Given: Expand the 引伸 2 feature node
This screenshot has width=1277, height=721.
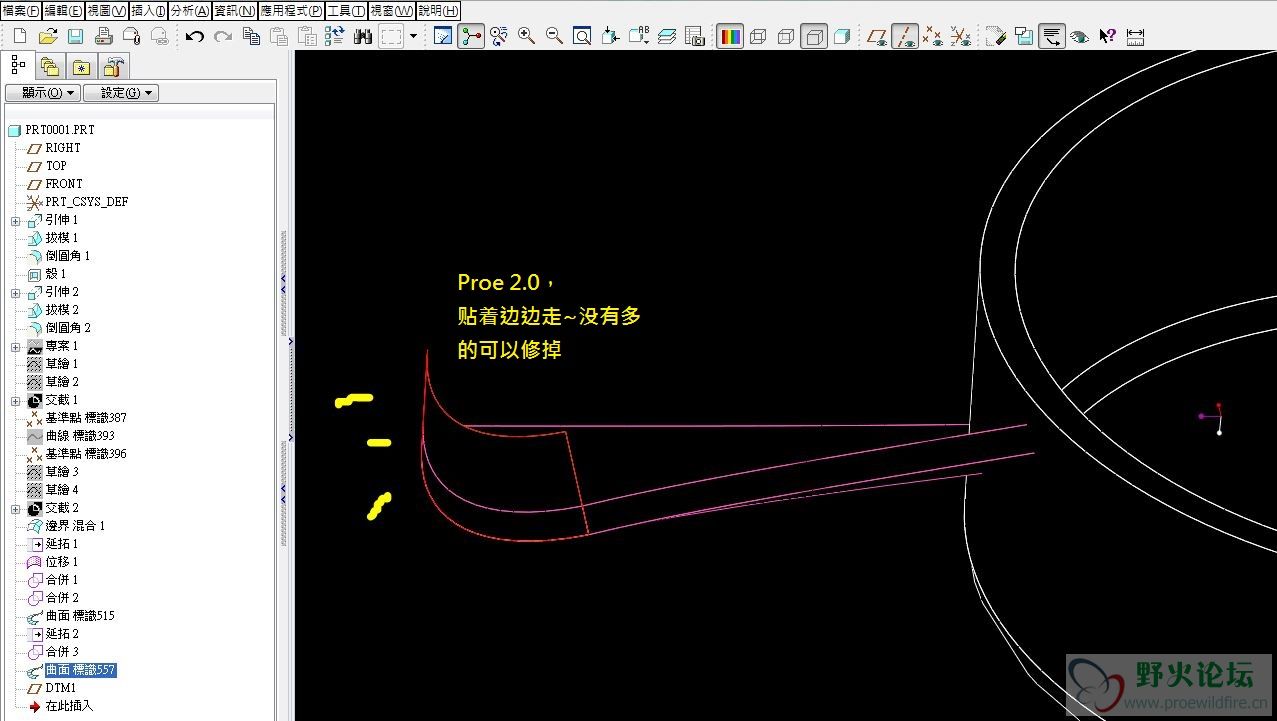Looking at the screenshot, I should 15,292.
